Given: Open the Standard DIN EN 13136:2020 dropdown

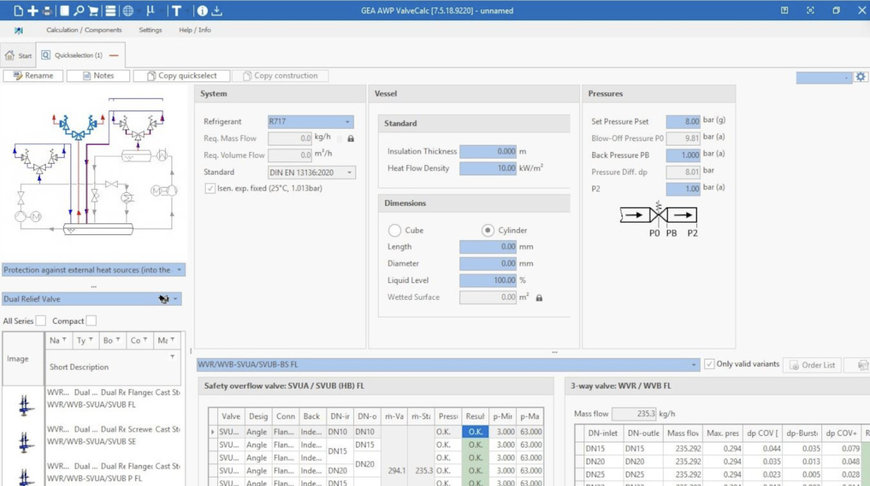Looking at the screenshot, I should point(311,173).
